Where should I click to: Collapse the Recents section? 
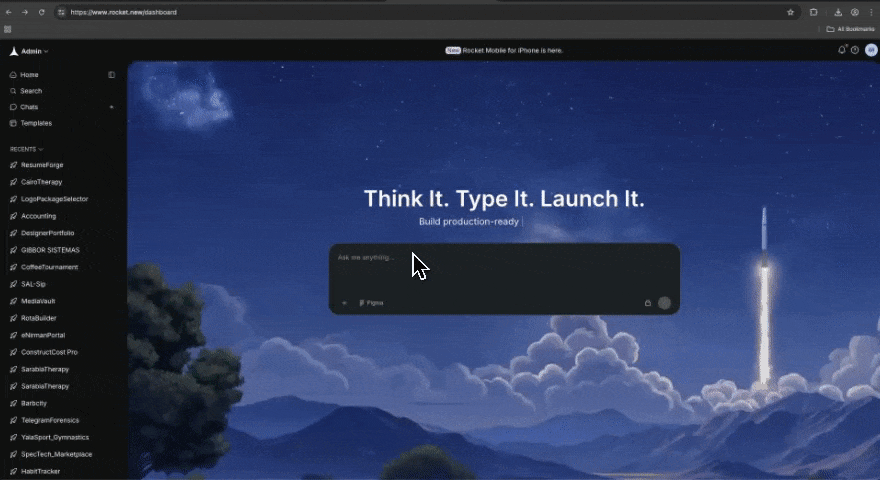(x=26, y=149)
